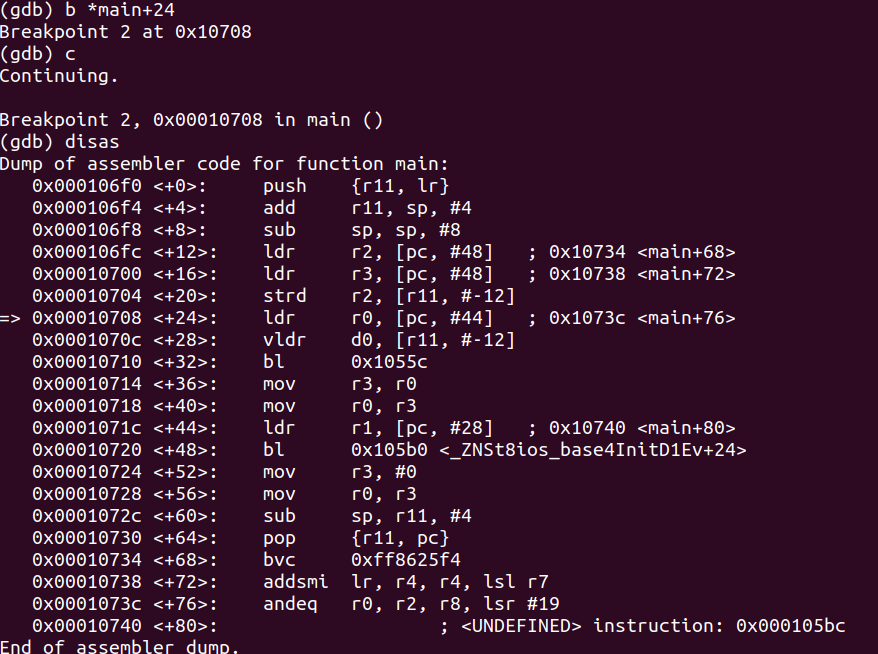Click the andeq instruction at main+76
The height and width of the screenshot is (654, 878).
point(411,604)
